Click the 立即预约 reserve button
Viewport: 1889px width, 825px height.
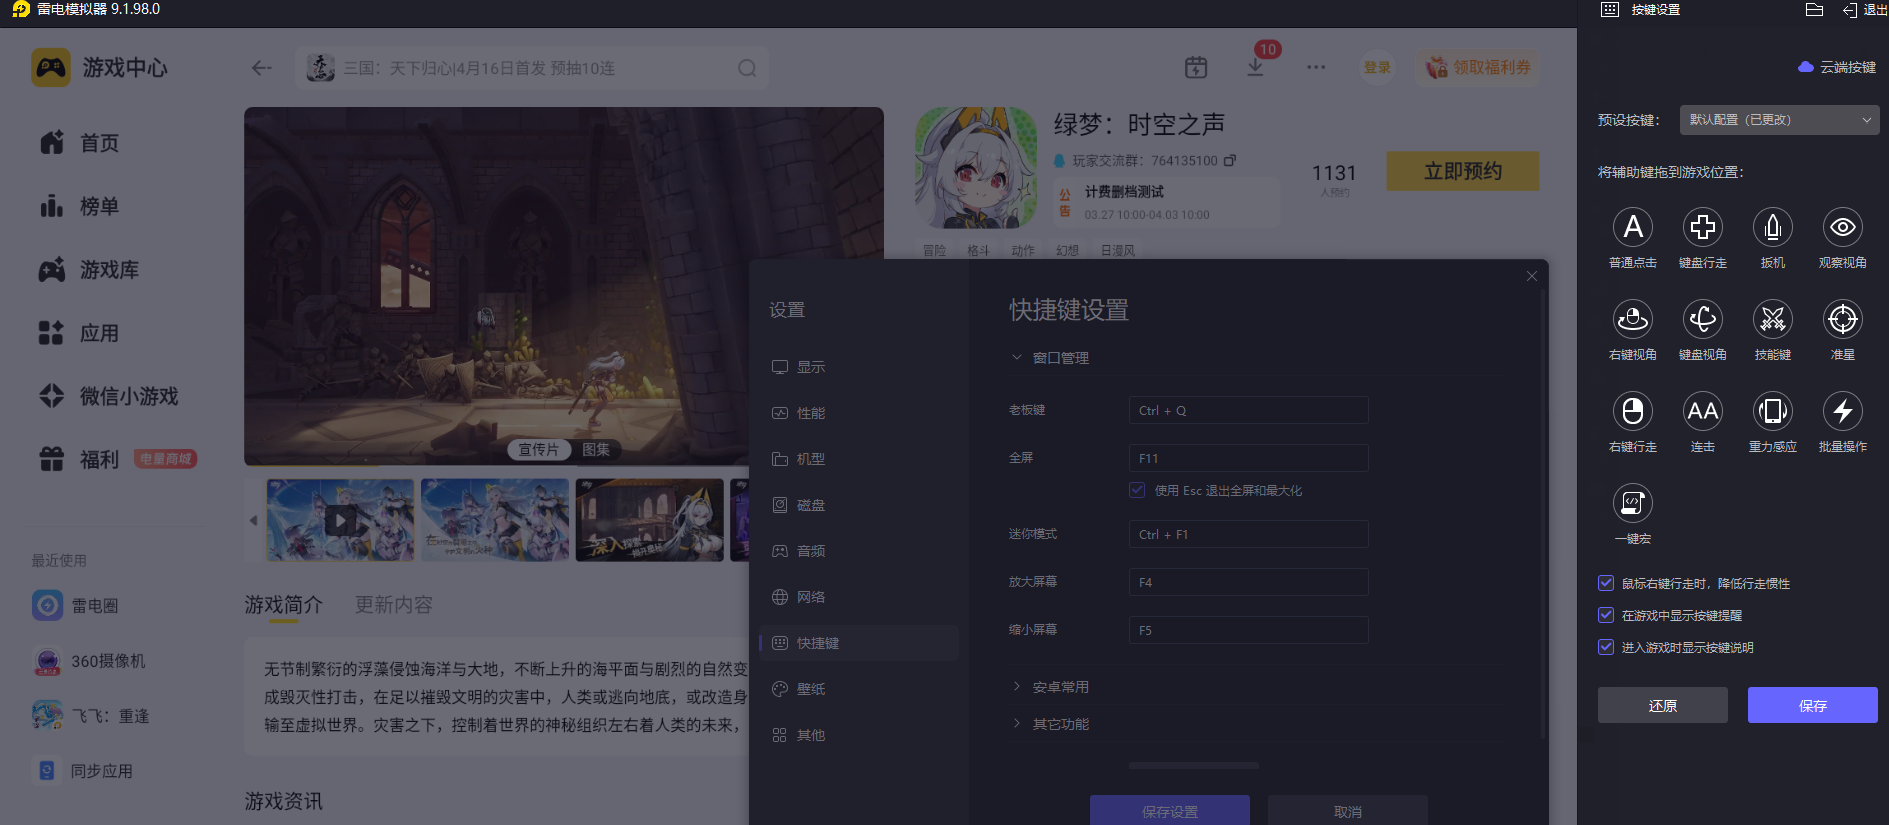[1463, 171]
